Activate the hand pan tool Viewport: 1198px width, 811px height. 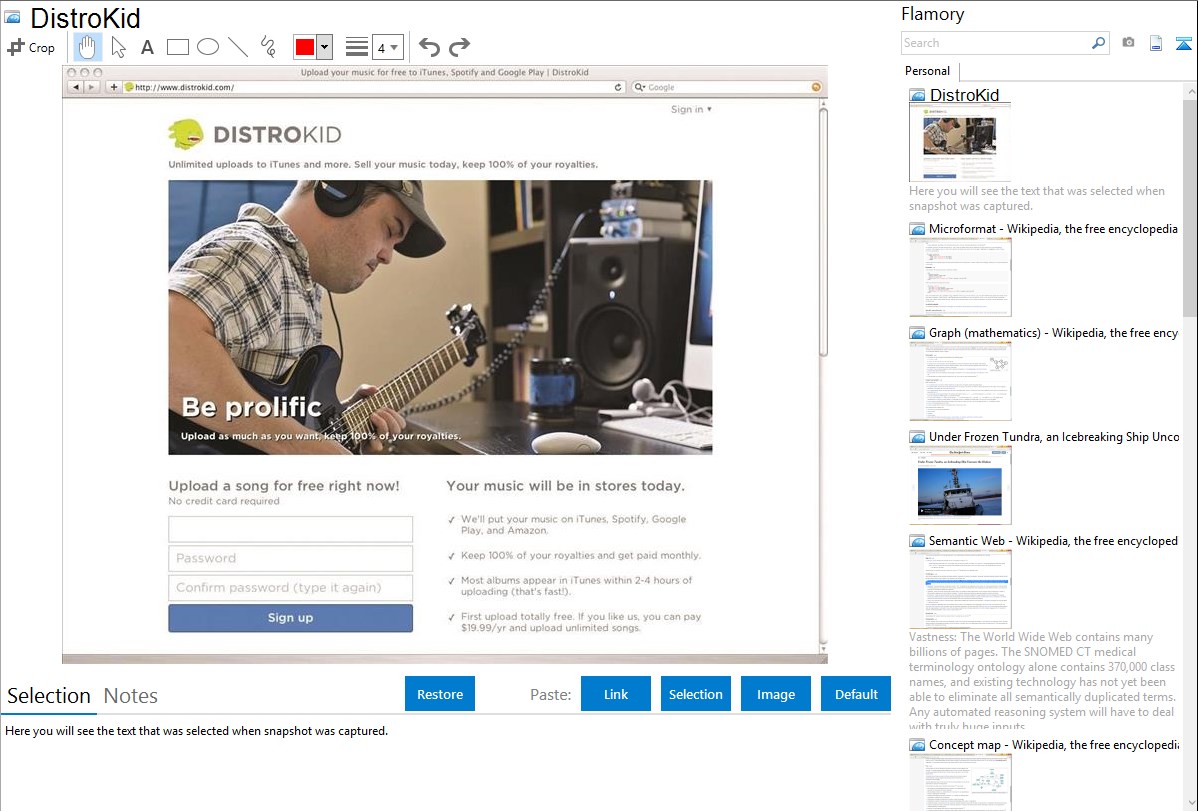pyautogui.click(x=88, y=47)
